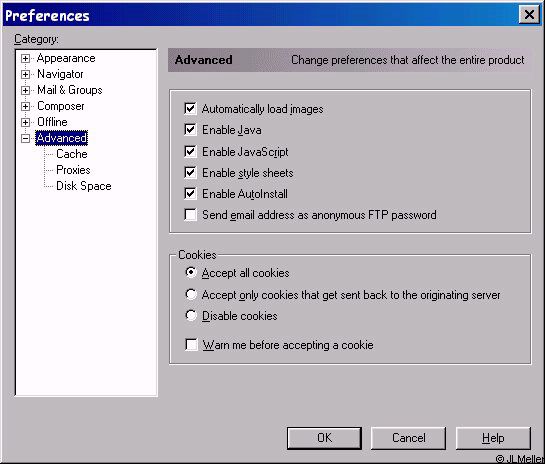This screenshot has width=545, height=464.
Task: Click the Cancel button
Action: click(x=408, y=438)
